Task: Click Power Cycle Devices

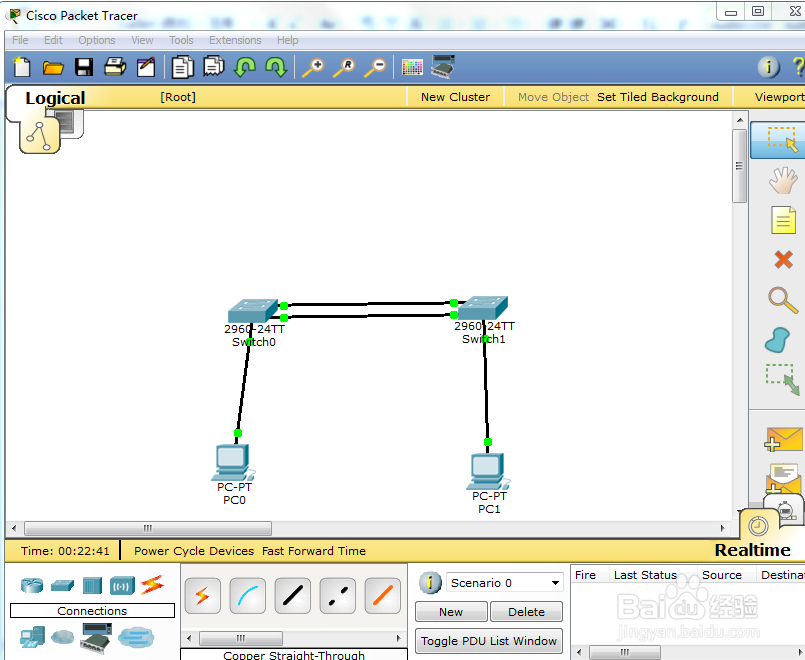Action: coord(194,551)
